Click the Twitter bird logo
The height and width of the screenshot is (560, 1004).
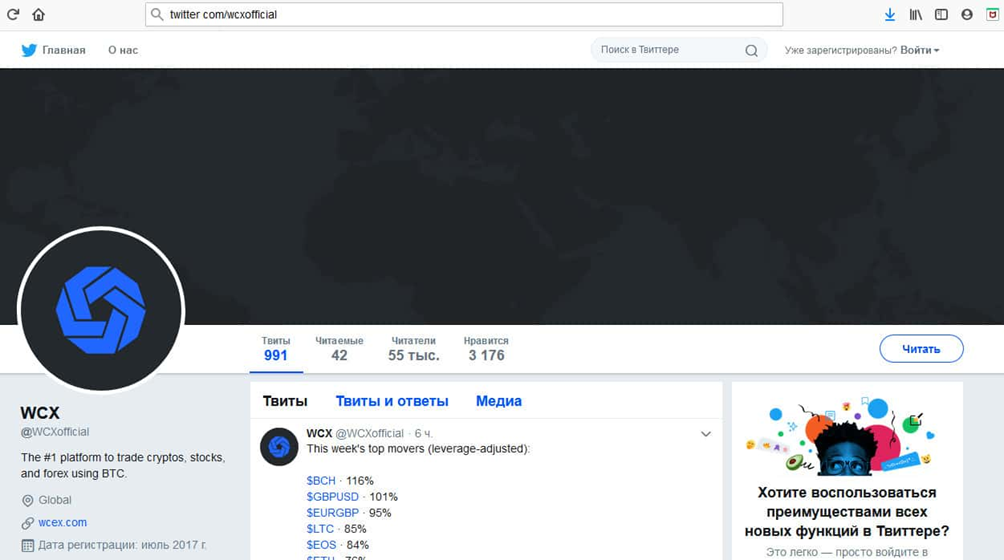pos(29,50)
